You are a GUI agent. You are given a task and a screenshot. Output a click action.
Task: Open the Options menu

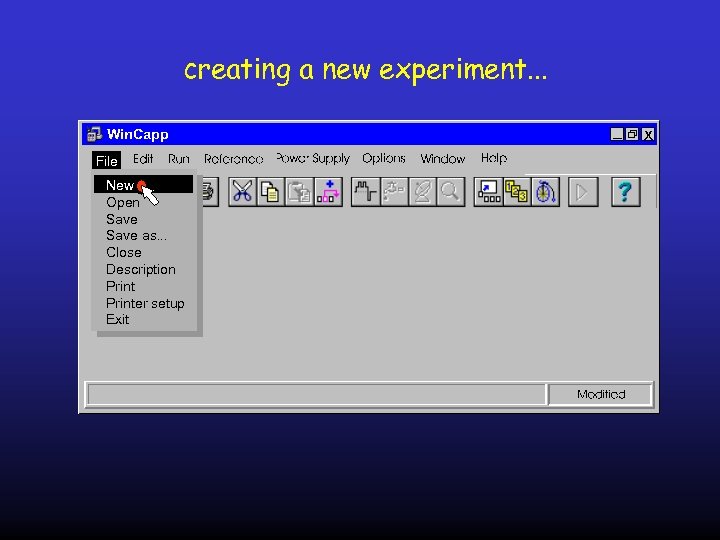coord(384,158)
